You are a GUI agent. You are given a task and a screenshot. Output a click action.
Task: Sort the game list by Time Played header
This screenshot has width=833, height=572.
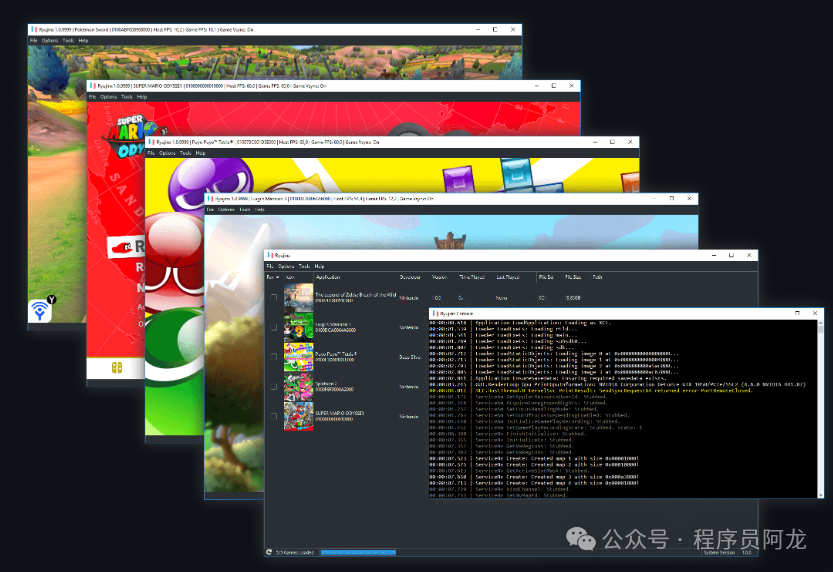pos(470,277)
